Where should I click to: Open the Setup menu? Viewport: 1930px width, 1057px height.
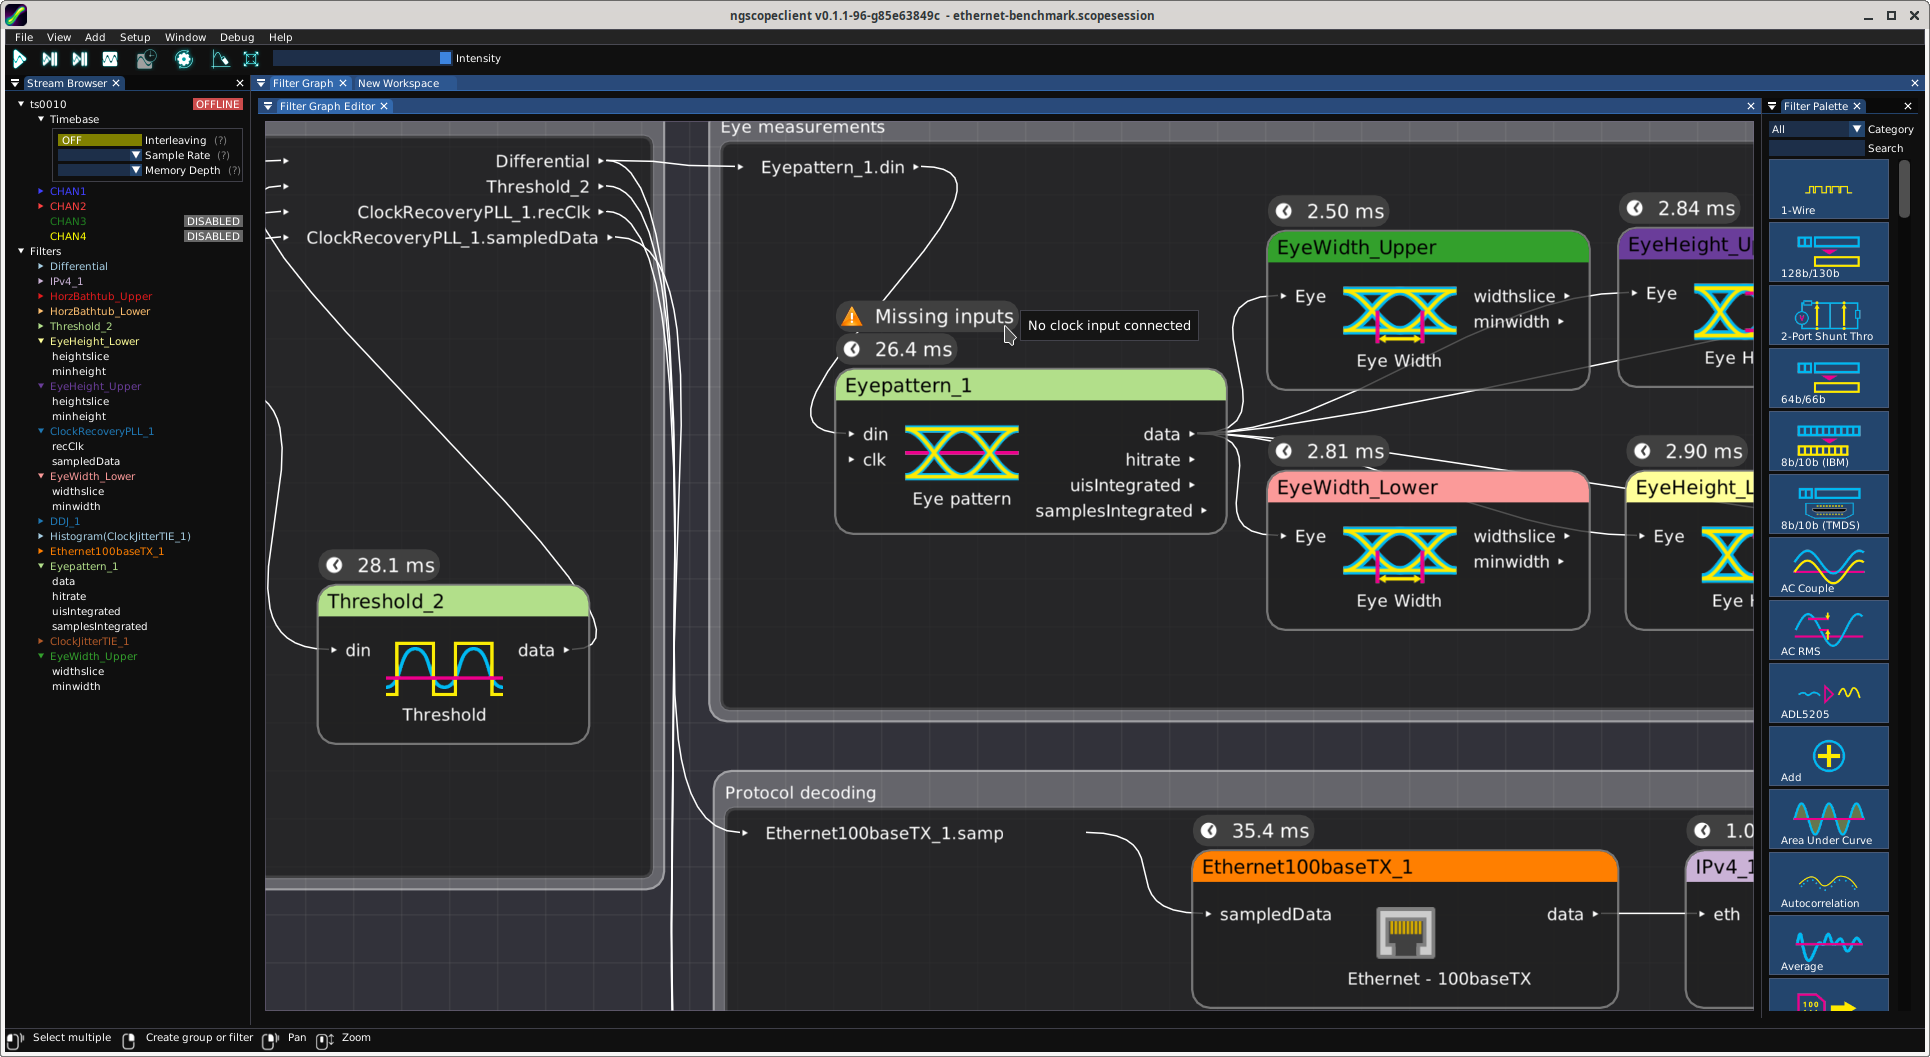[x=135, y=37]
